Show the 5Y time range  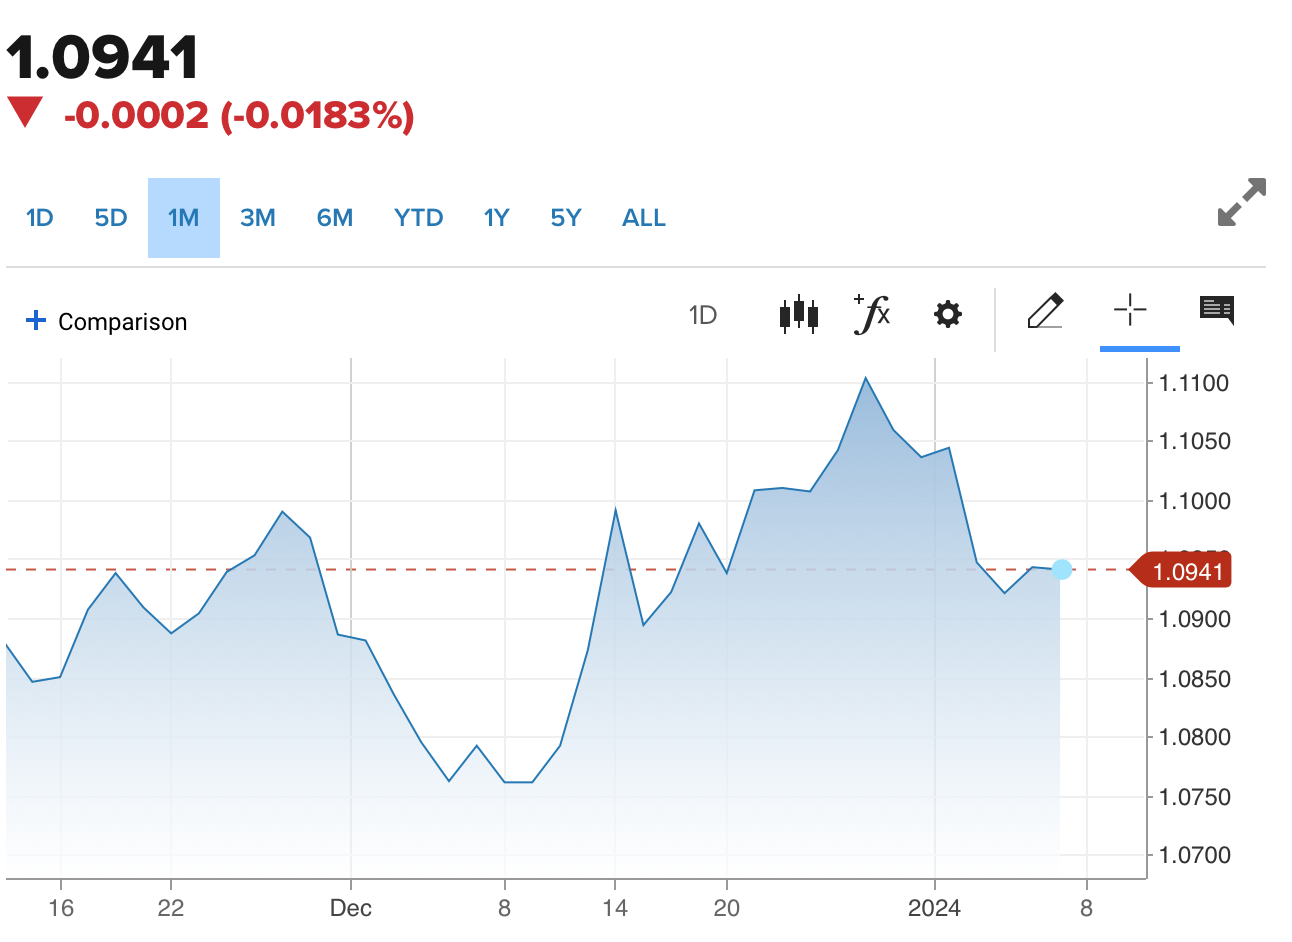tap(566, 218)
